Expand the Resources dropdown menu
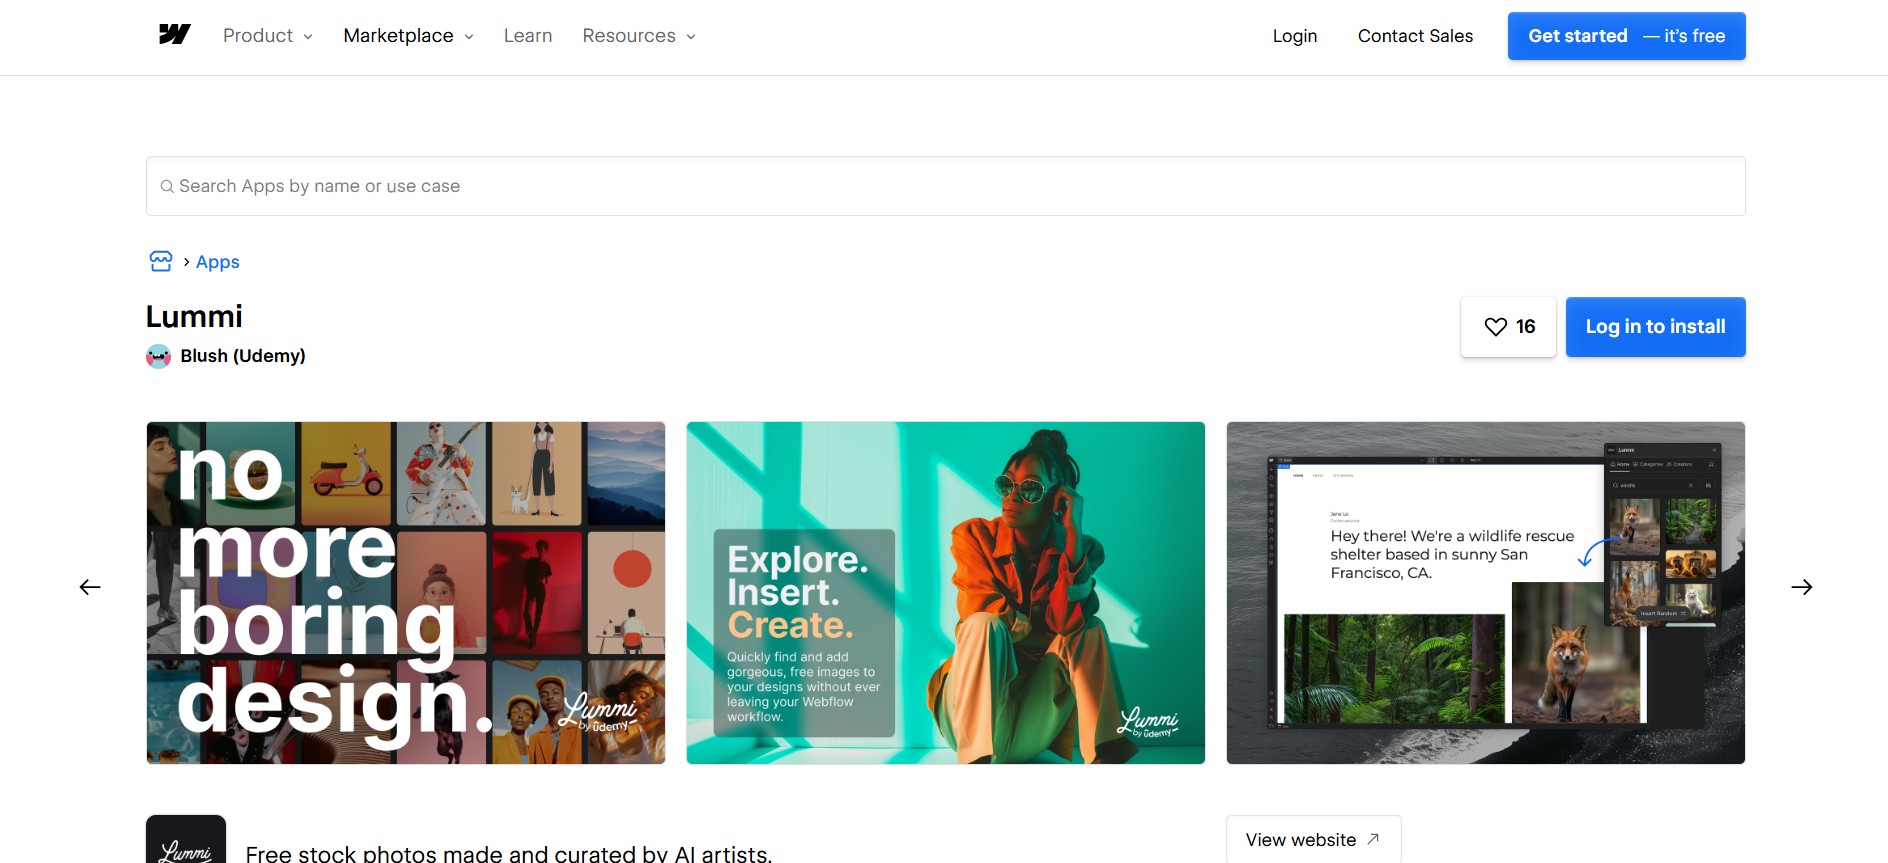Image resolution: width=1888 pixels, height=863 pixels. click(639, 36)
